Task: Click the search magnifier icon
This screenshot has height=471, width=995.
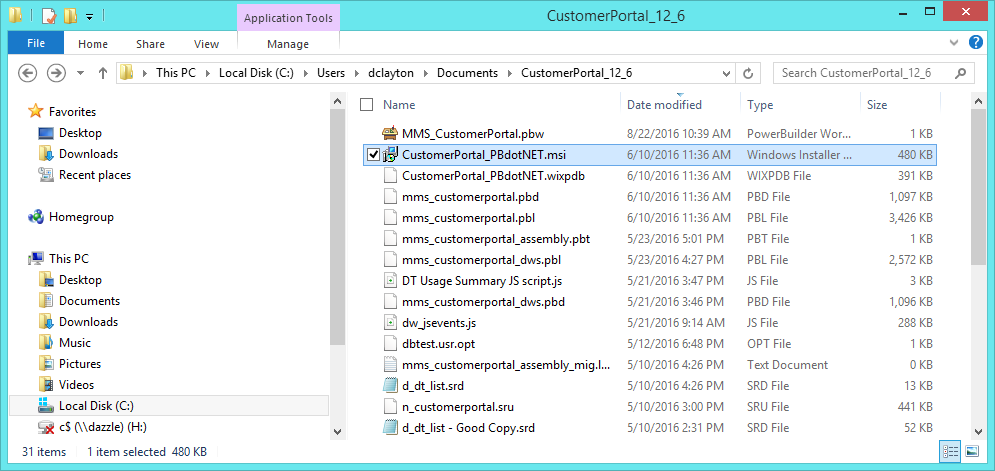Action: click(963, 73)
